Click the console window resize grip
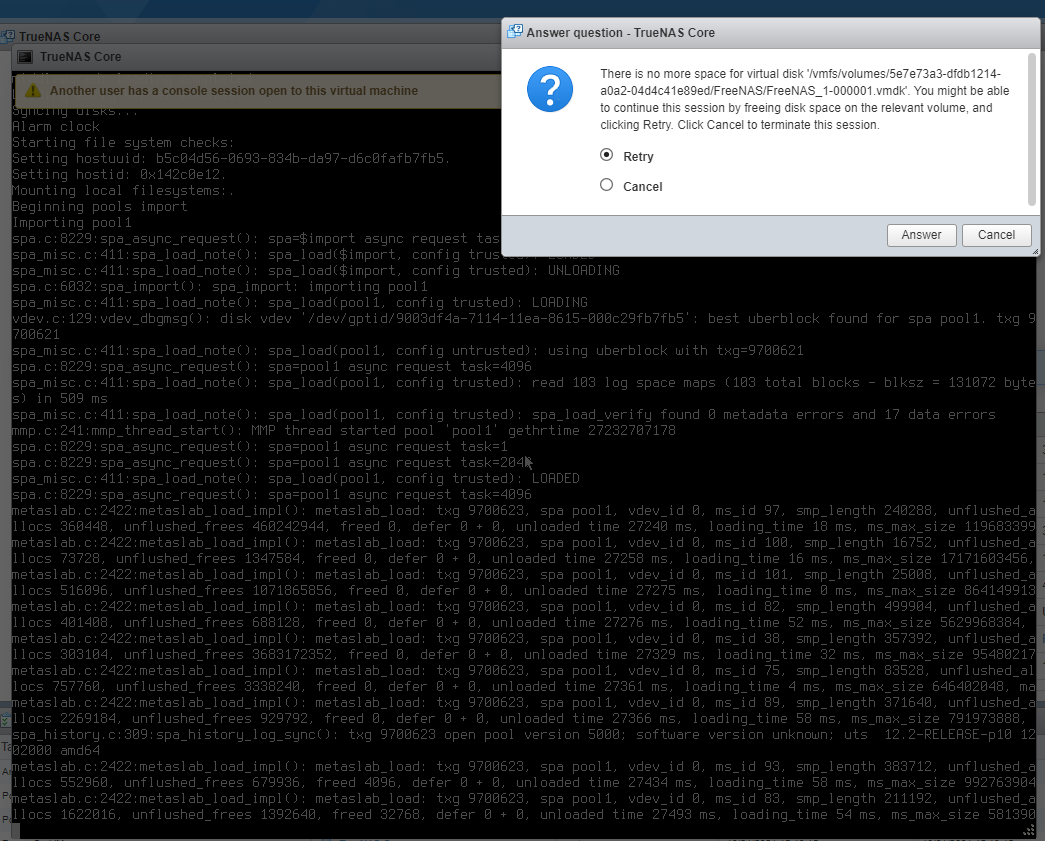This screenshot has height=841, width=1045. 1029,830
